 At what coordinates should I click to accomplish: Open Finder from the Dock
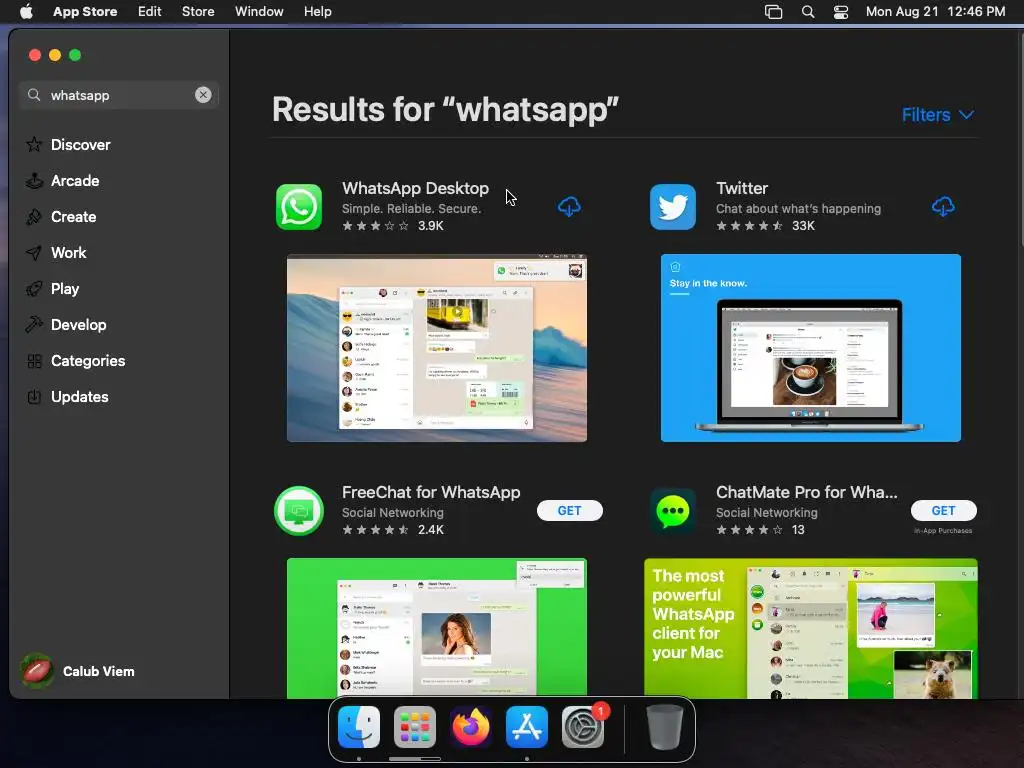pos(359,727)
